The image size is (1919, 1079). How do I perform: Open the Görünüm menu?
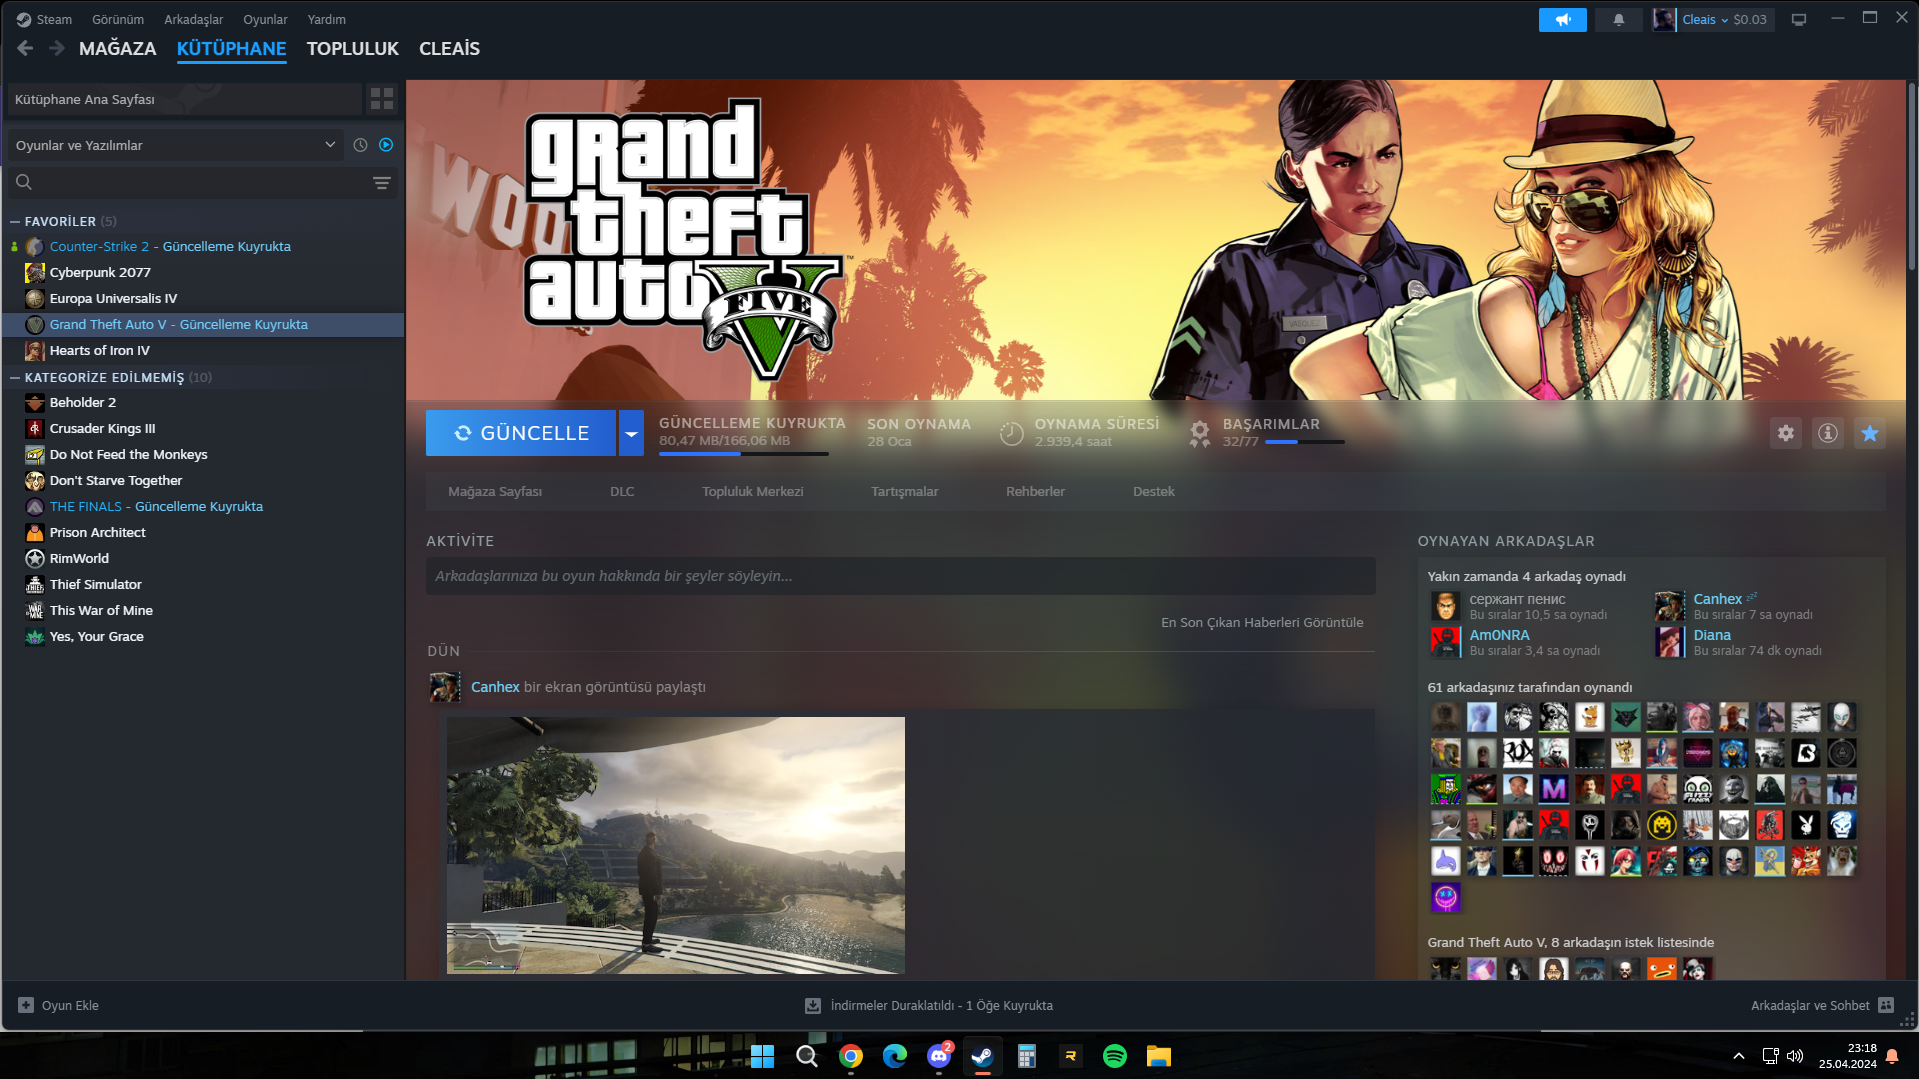[118, 19]
